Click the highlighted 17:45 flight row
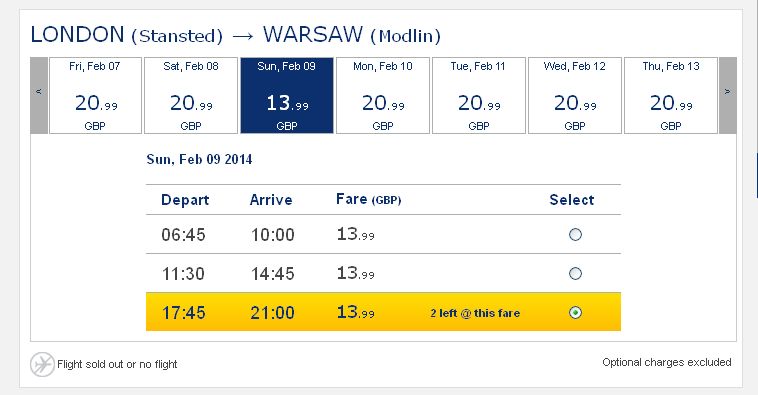The width and height of the screenshot is (758, 395). click(383, 312)
